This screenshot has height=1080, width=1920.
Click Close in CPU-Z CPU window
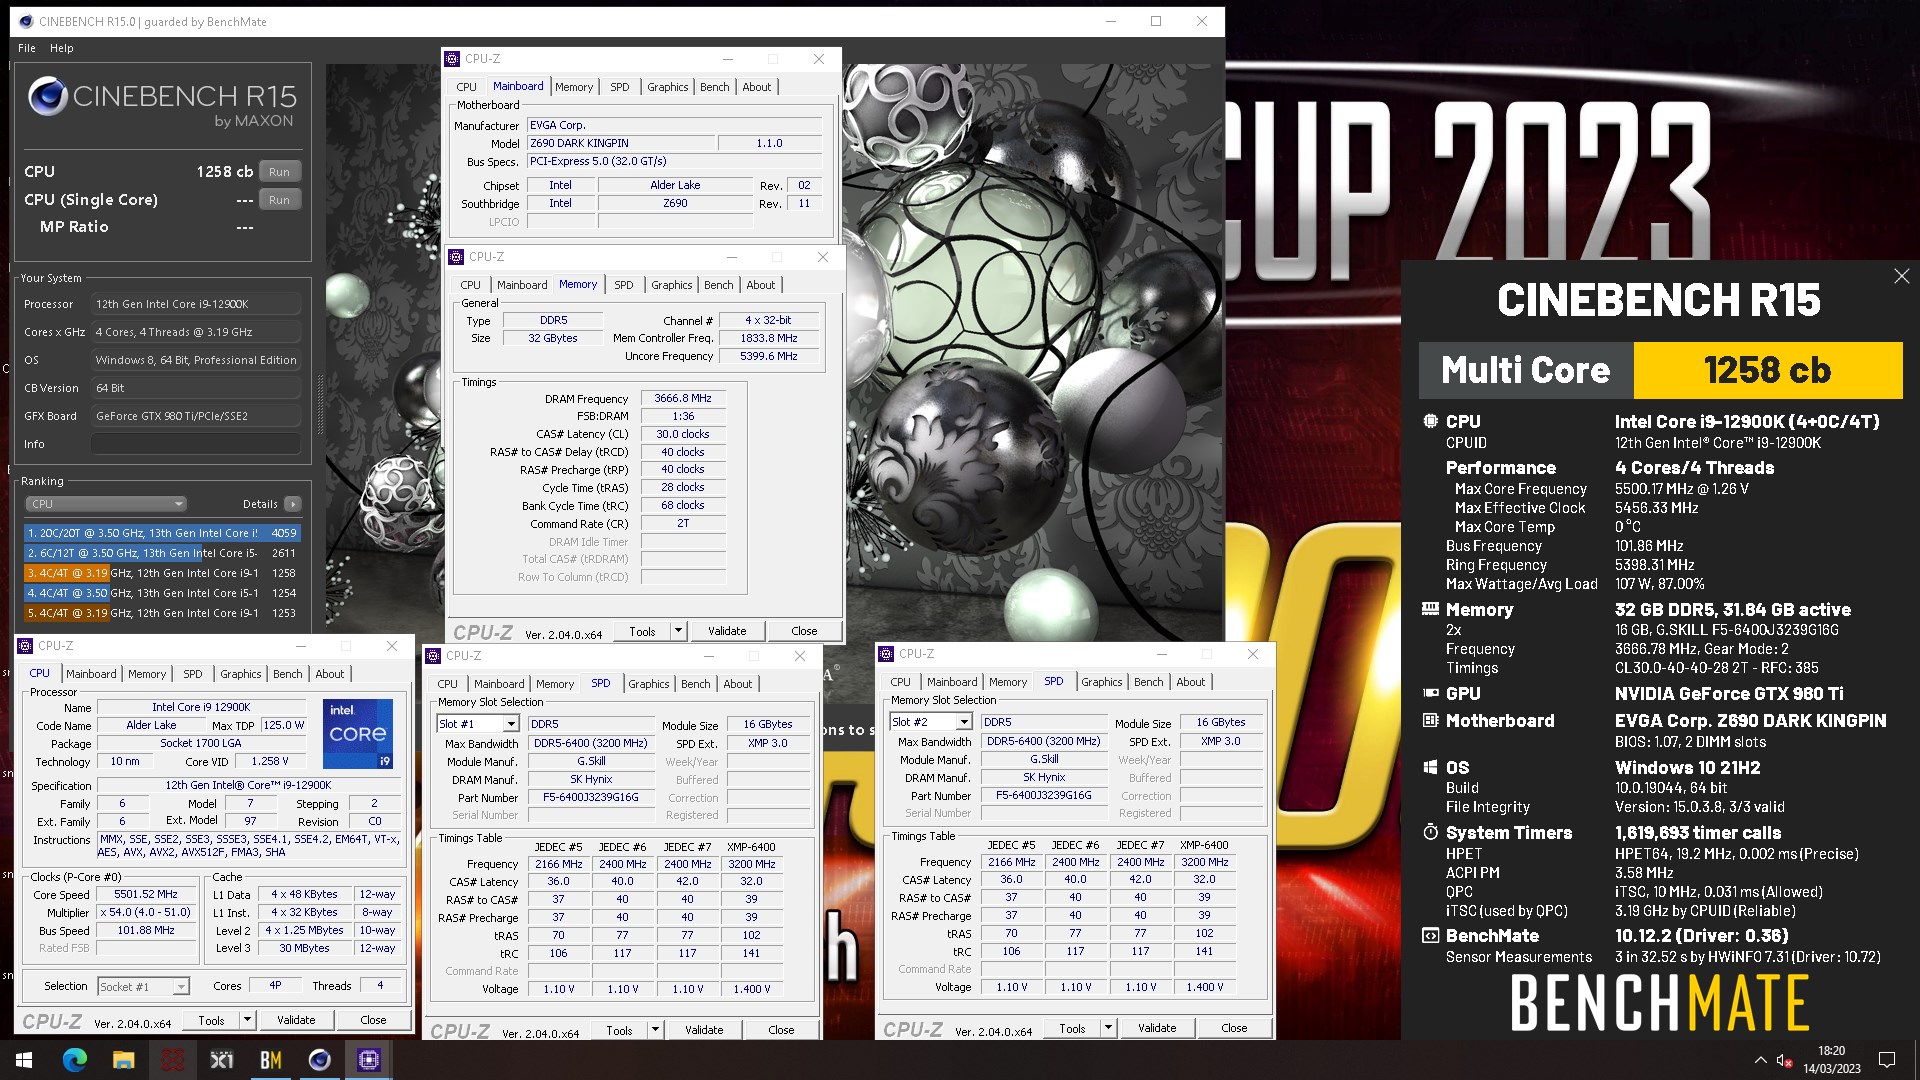(x=373, y=1020)
